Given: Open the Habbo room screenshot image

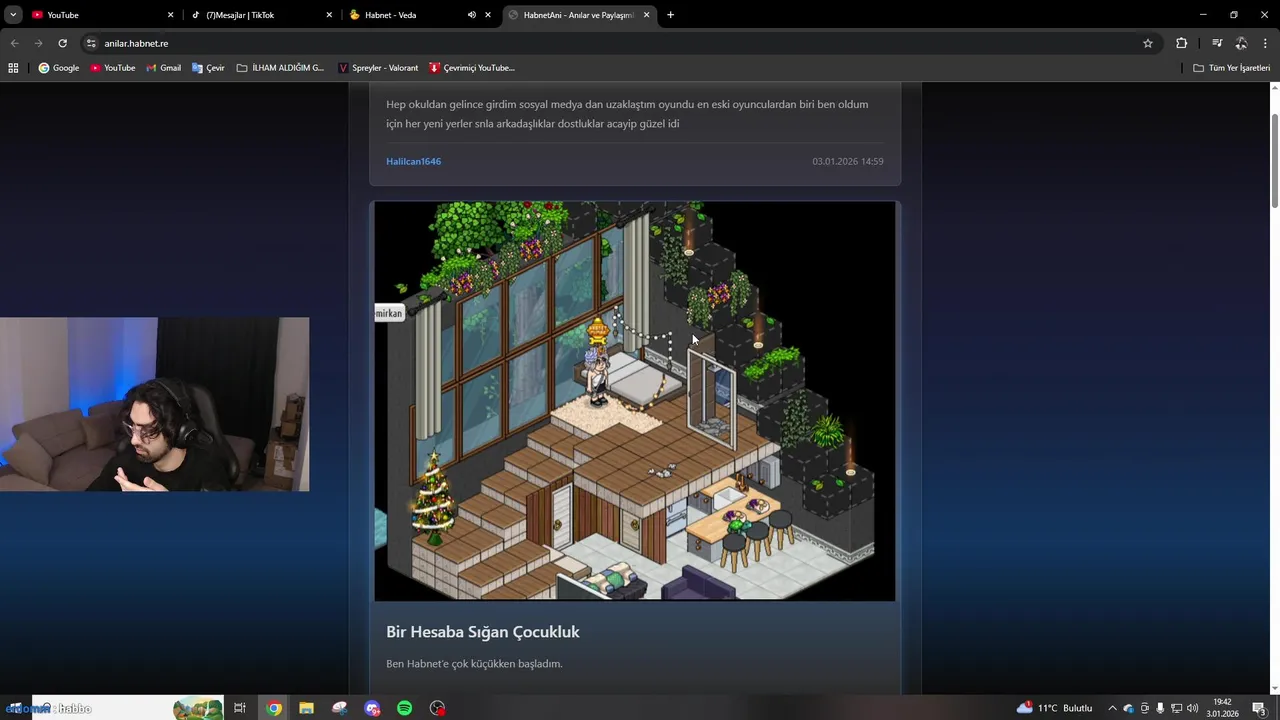Looking at the screenshot, I should click(x=635, y=401).
